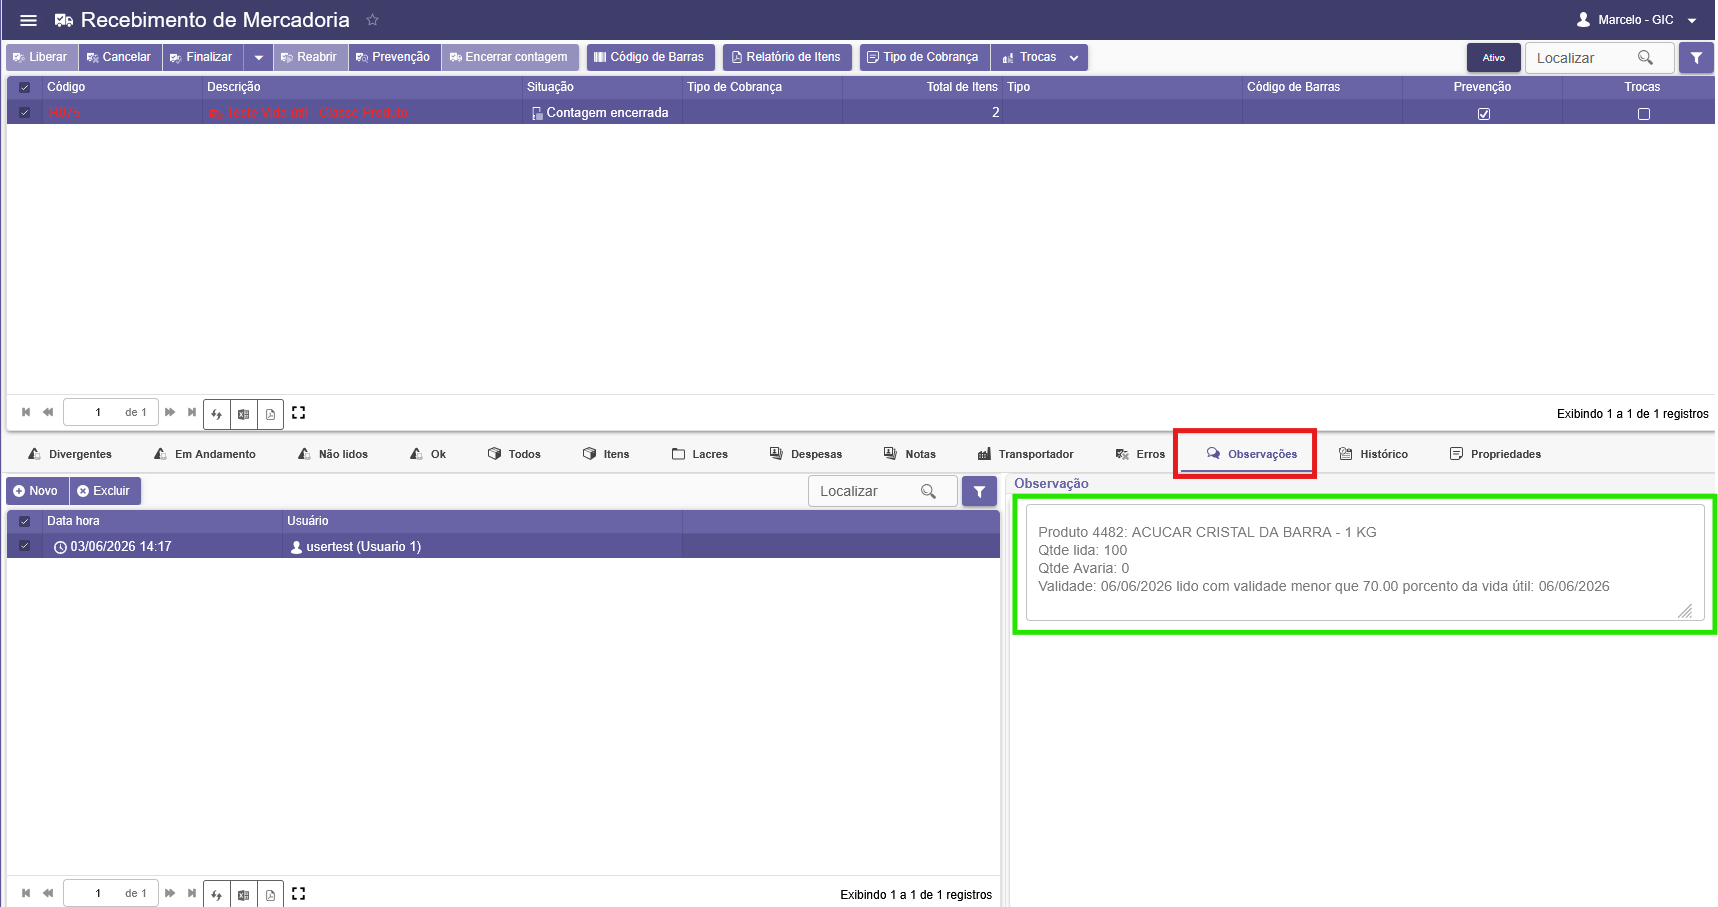Open the observations filter funnel icon

[979, 491]
